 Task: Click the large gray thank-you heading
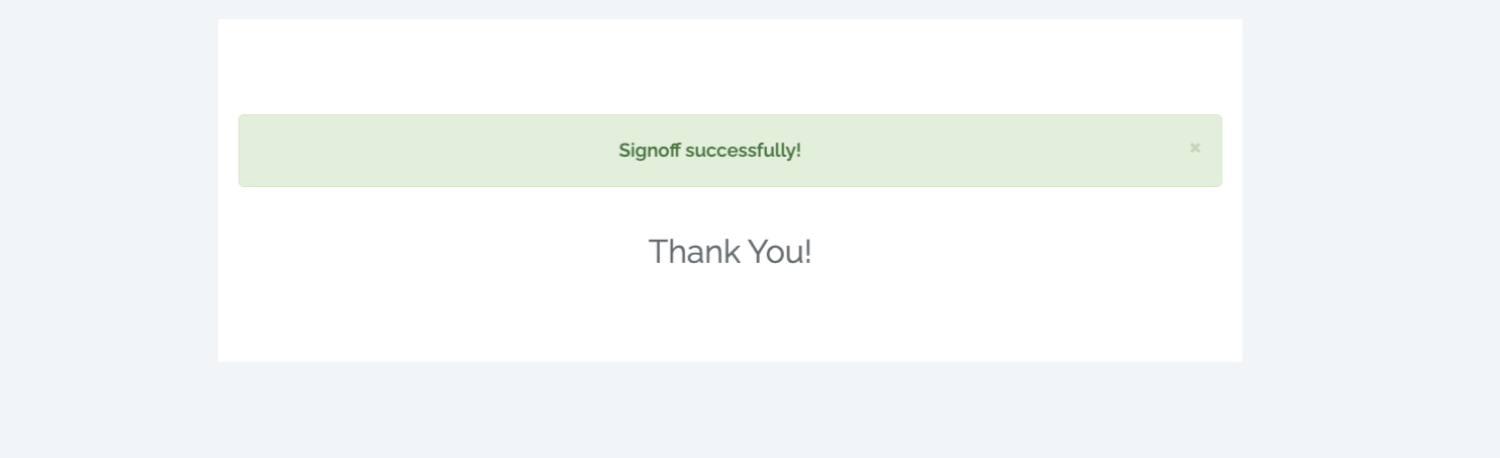729,252
